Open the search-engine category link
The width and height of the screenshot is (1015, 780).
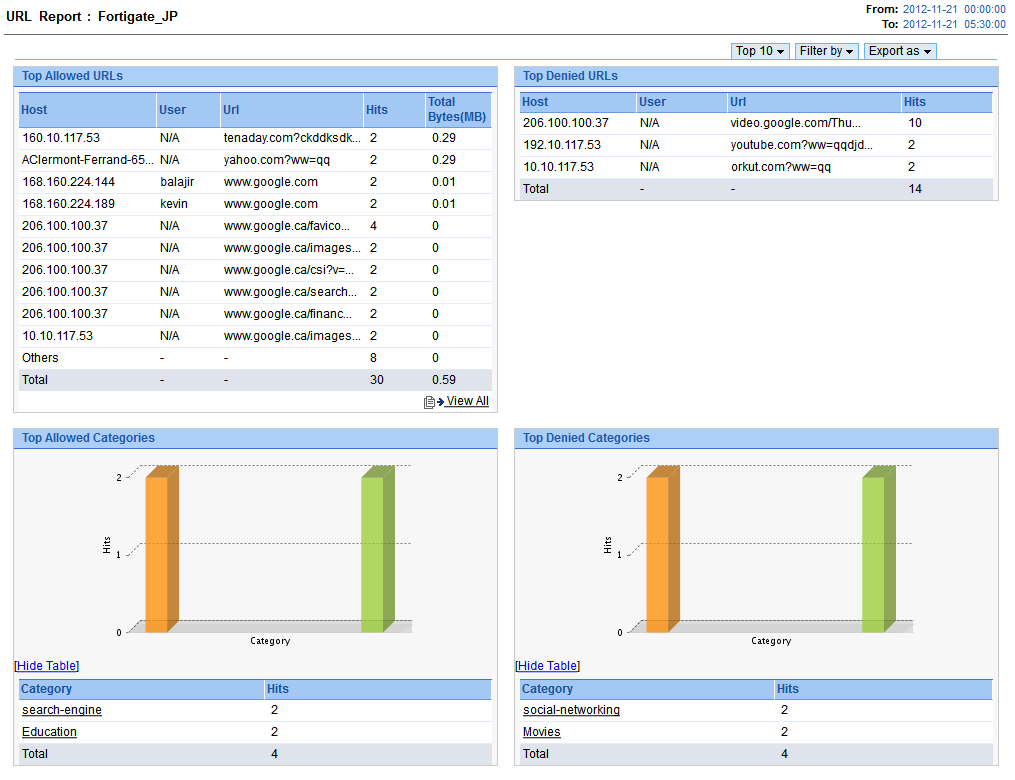tap(62, 710)
